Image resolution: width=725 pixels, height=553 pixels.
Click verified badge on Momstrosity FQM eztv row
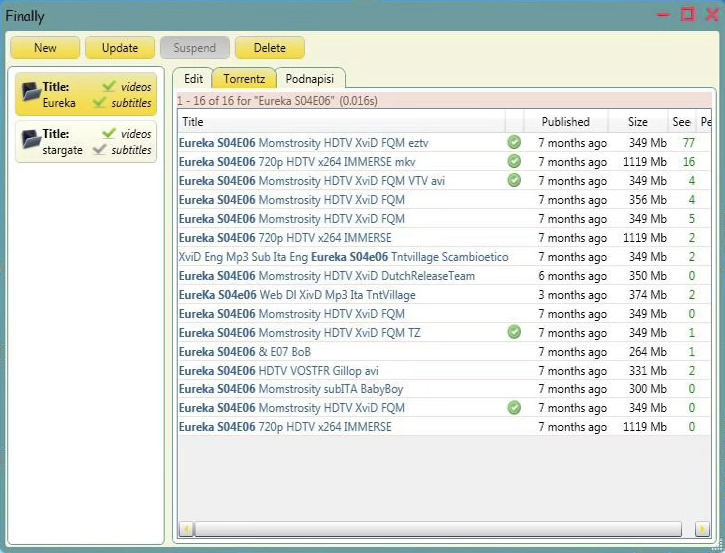tap(514, 142)
